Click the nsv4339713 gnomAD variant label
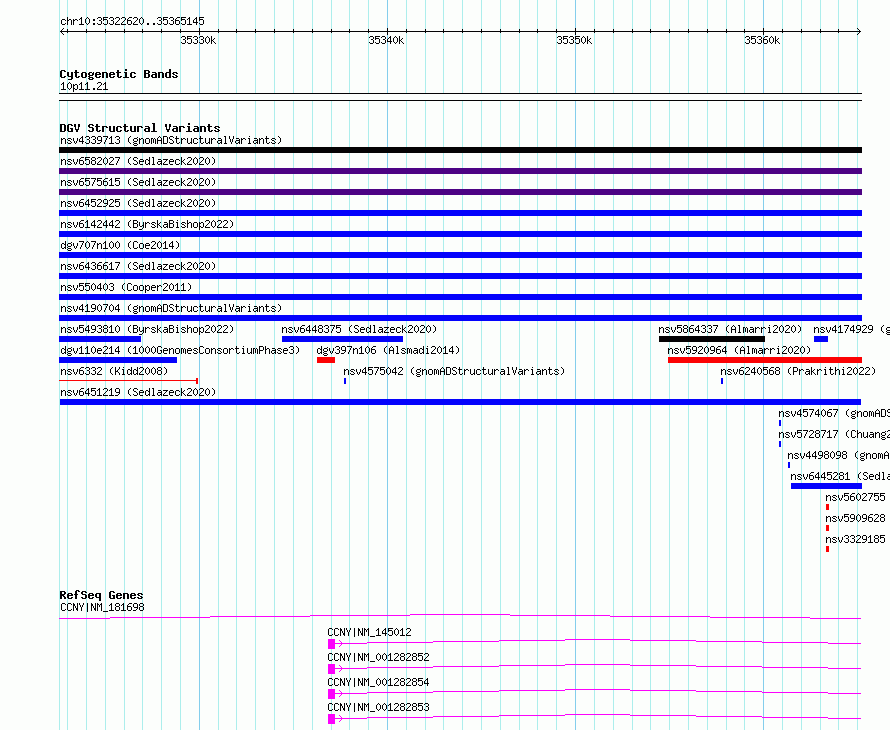The width and height of the screenshot is (890, 730). click(171, 140)
